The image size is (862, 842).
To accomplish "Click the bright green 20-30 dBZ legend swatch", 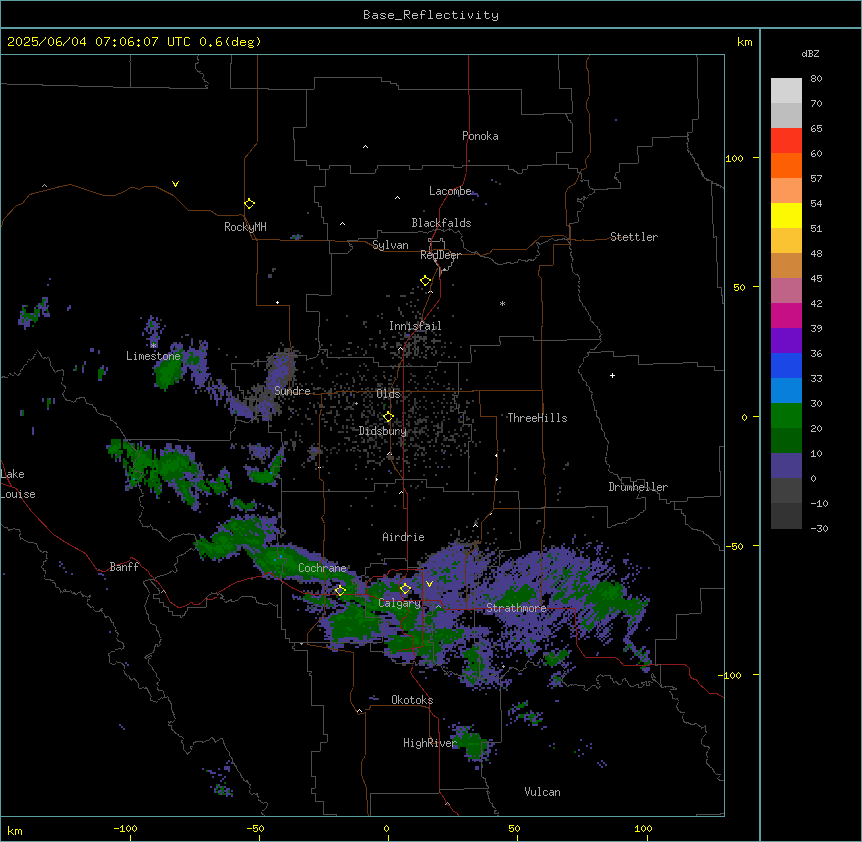I will 786,416.
